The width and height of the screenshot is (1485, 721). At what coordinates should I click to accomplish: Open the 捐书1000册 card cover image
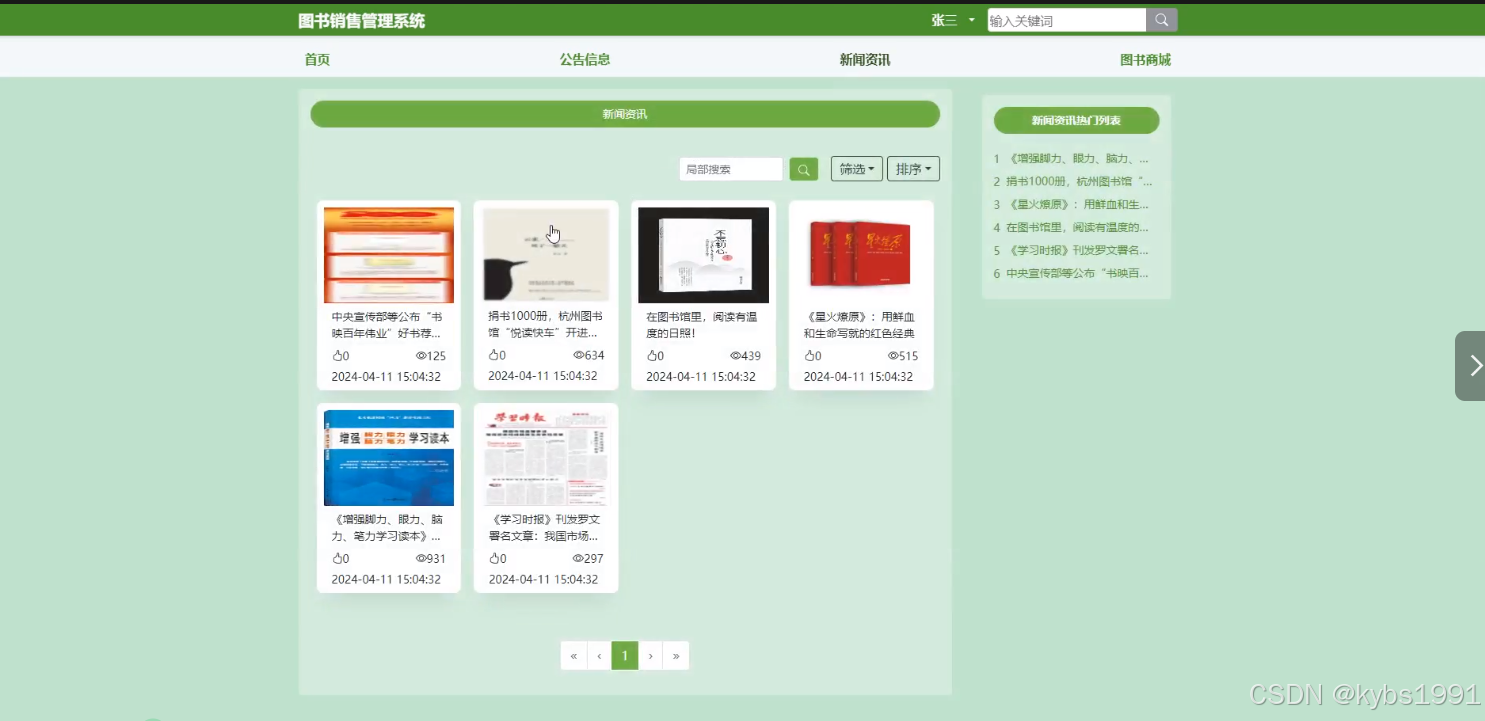(x=546, y=254)
